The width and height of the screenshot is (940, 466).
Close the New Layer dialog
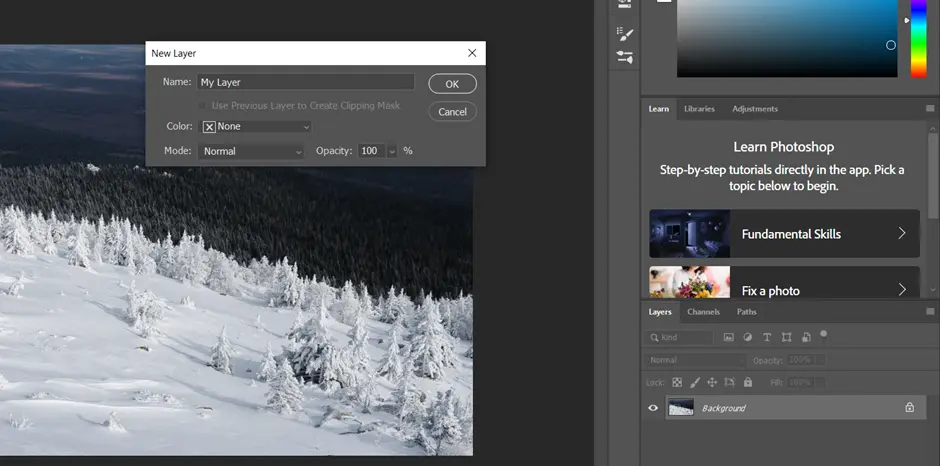click(x=472, y=53)
